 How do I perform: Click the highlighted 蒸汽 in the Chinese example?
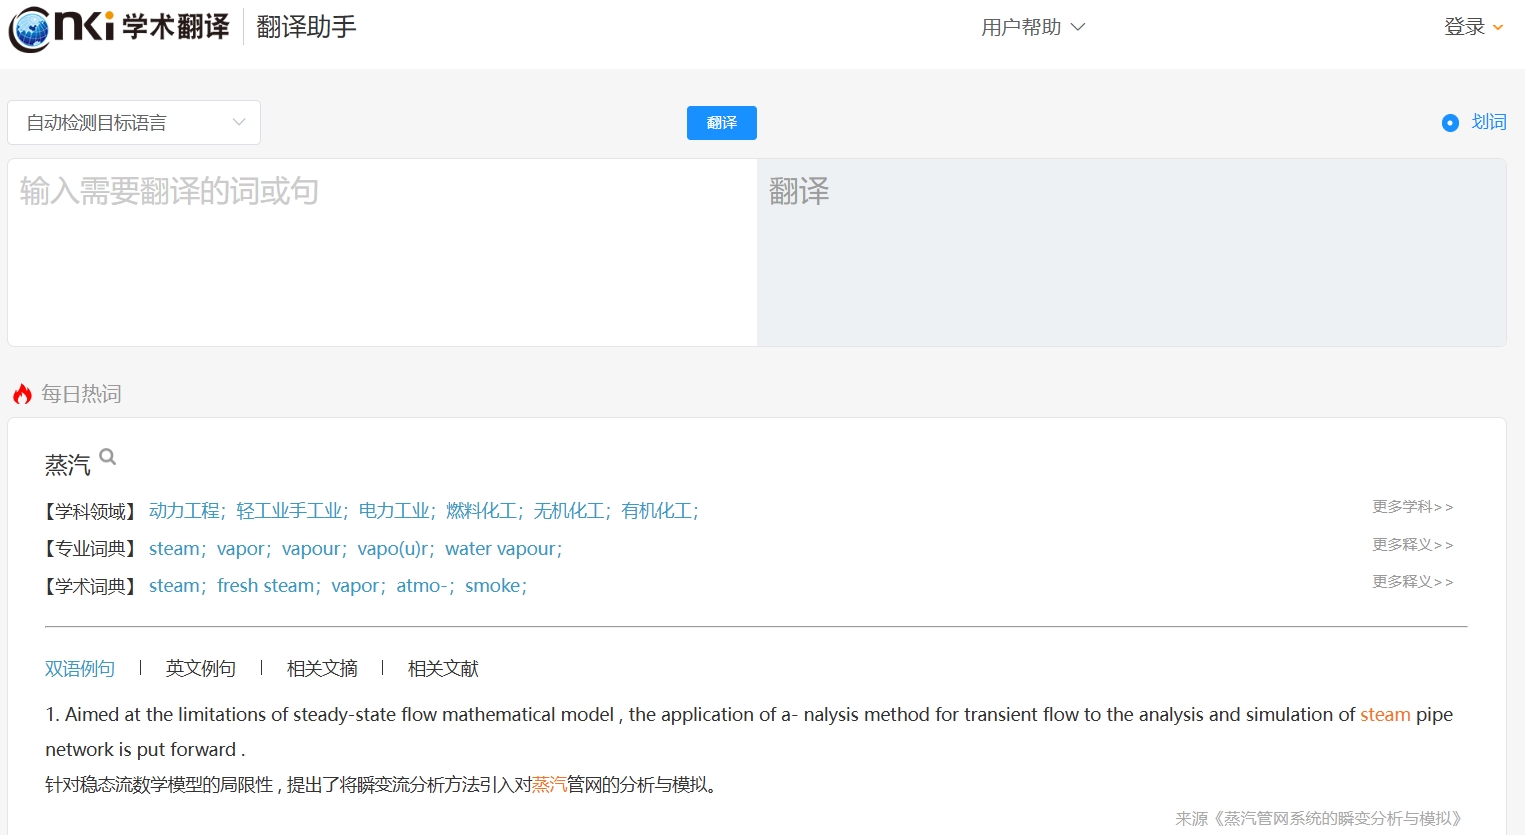pos(549,785)
